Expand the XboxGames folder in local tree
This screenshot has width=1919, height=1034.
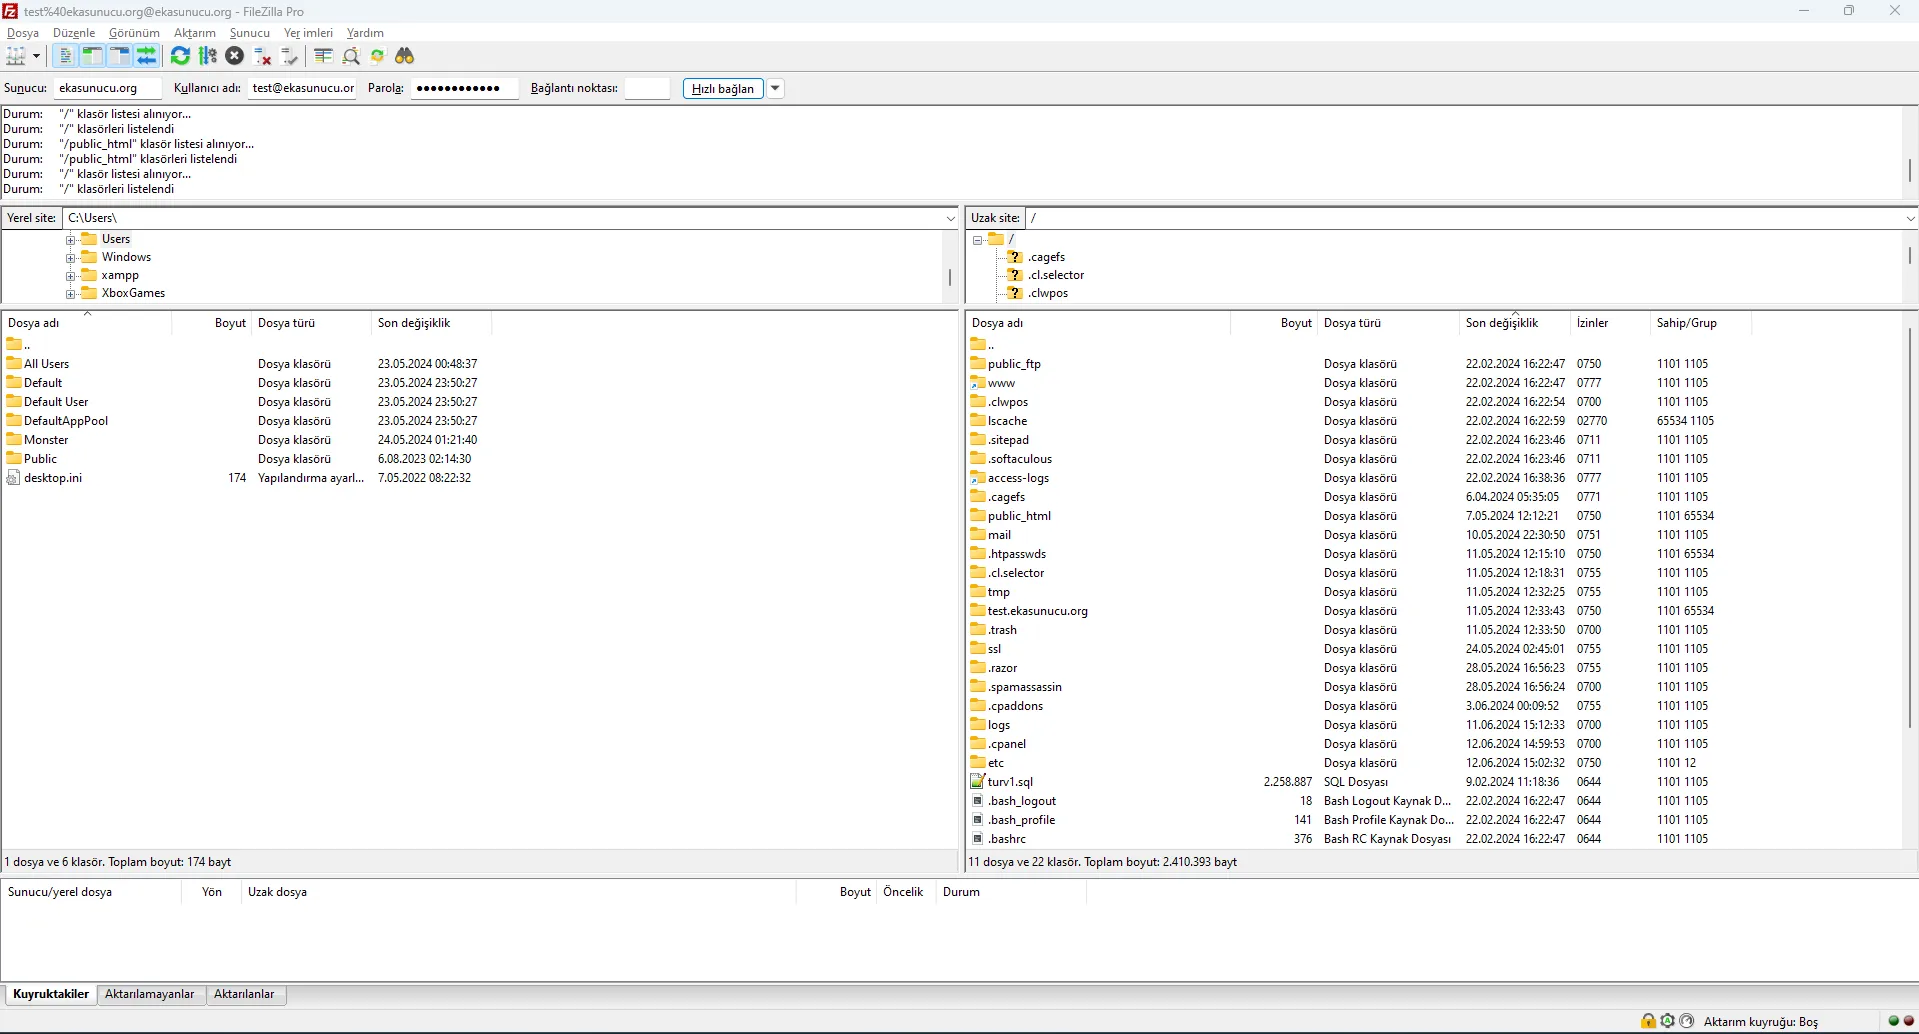71,294
